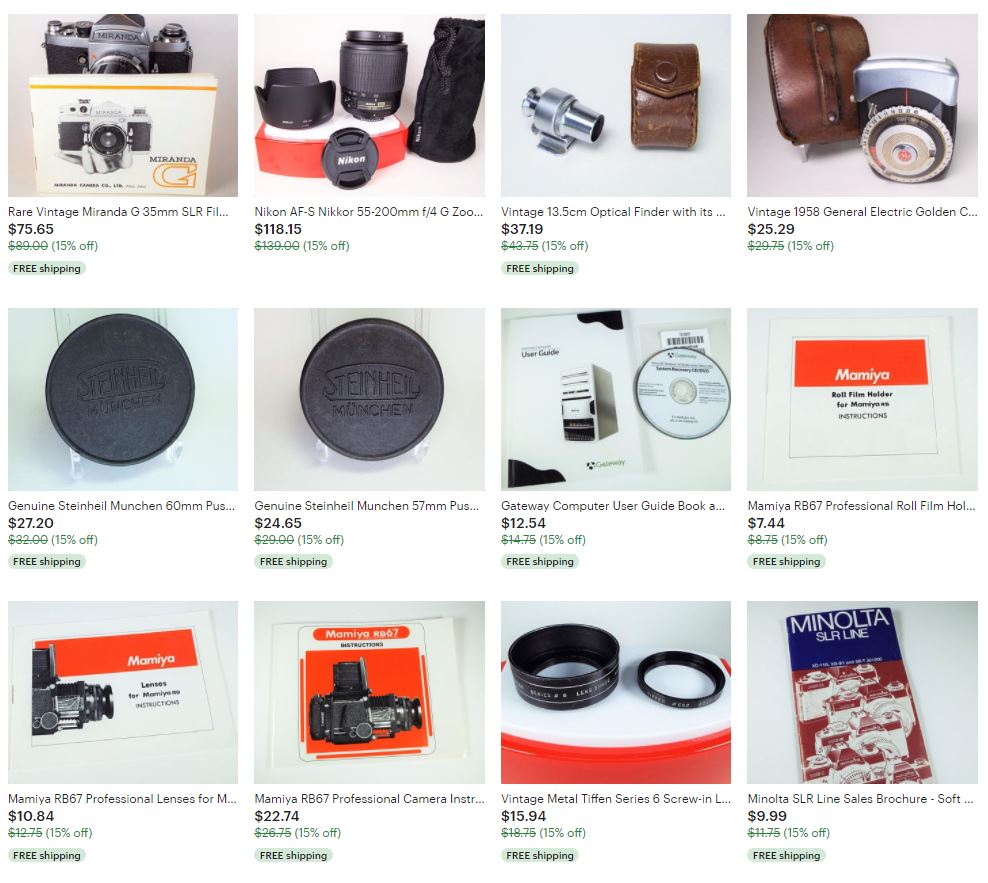Open the Vintage 1958 General Electric Golden title
This screenshot has width=988, height=883.
pyautogui.click(x=862, y=212)
